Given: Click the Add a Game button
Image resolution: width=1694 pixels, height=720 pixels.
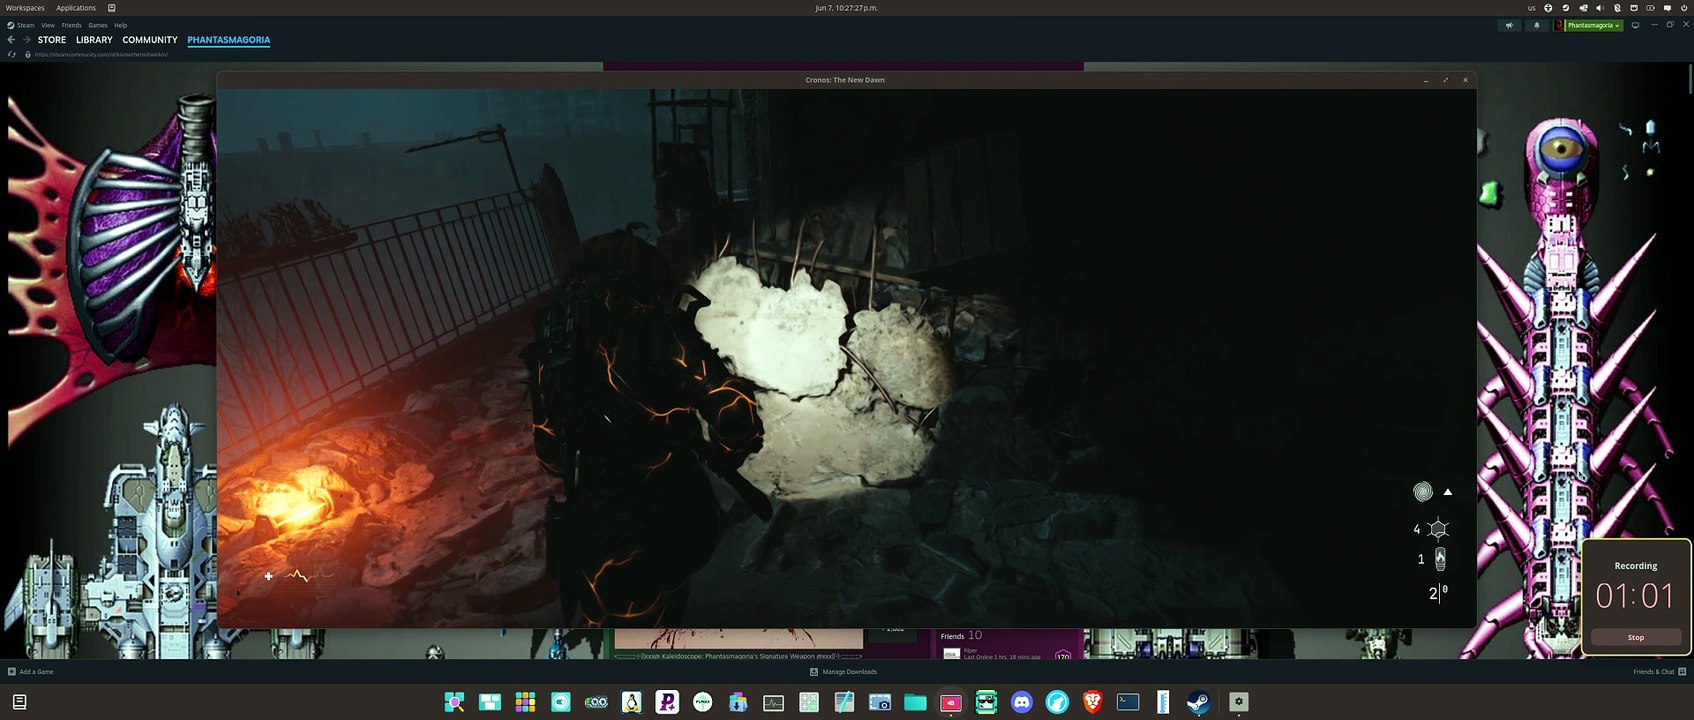Looking at the screenshot, I should click(31, 672).
